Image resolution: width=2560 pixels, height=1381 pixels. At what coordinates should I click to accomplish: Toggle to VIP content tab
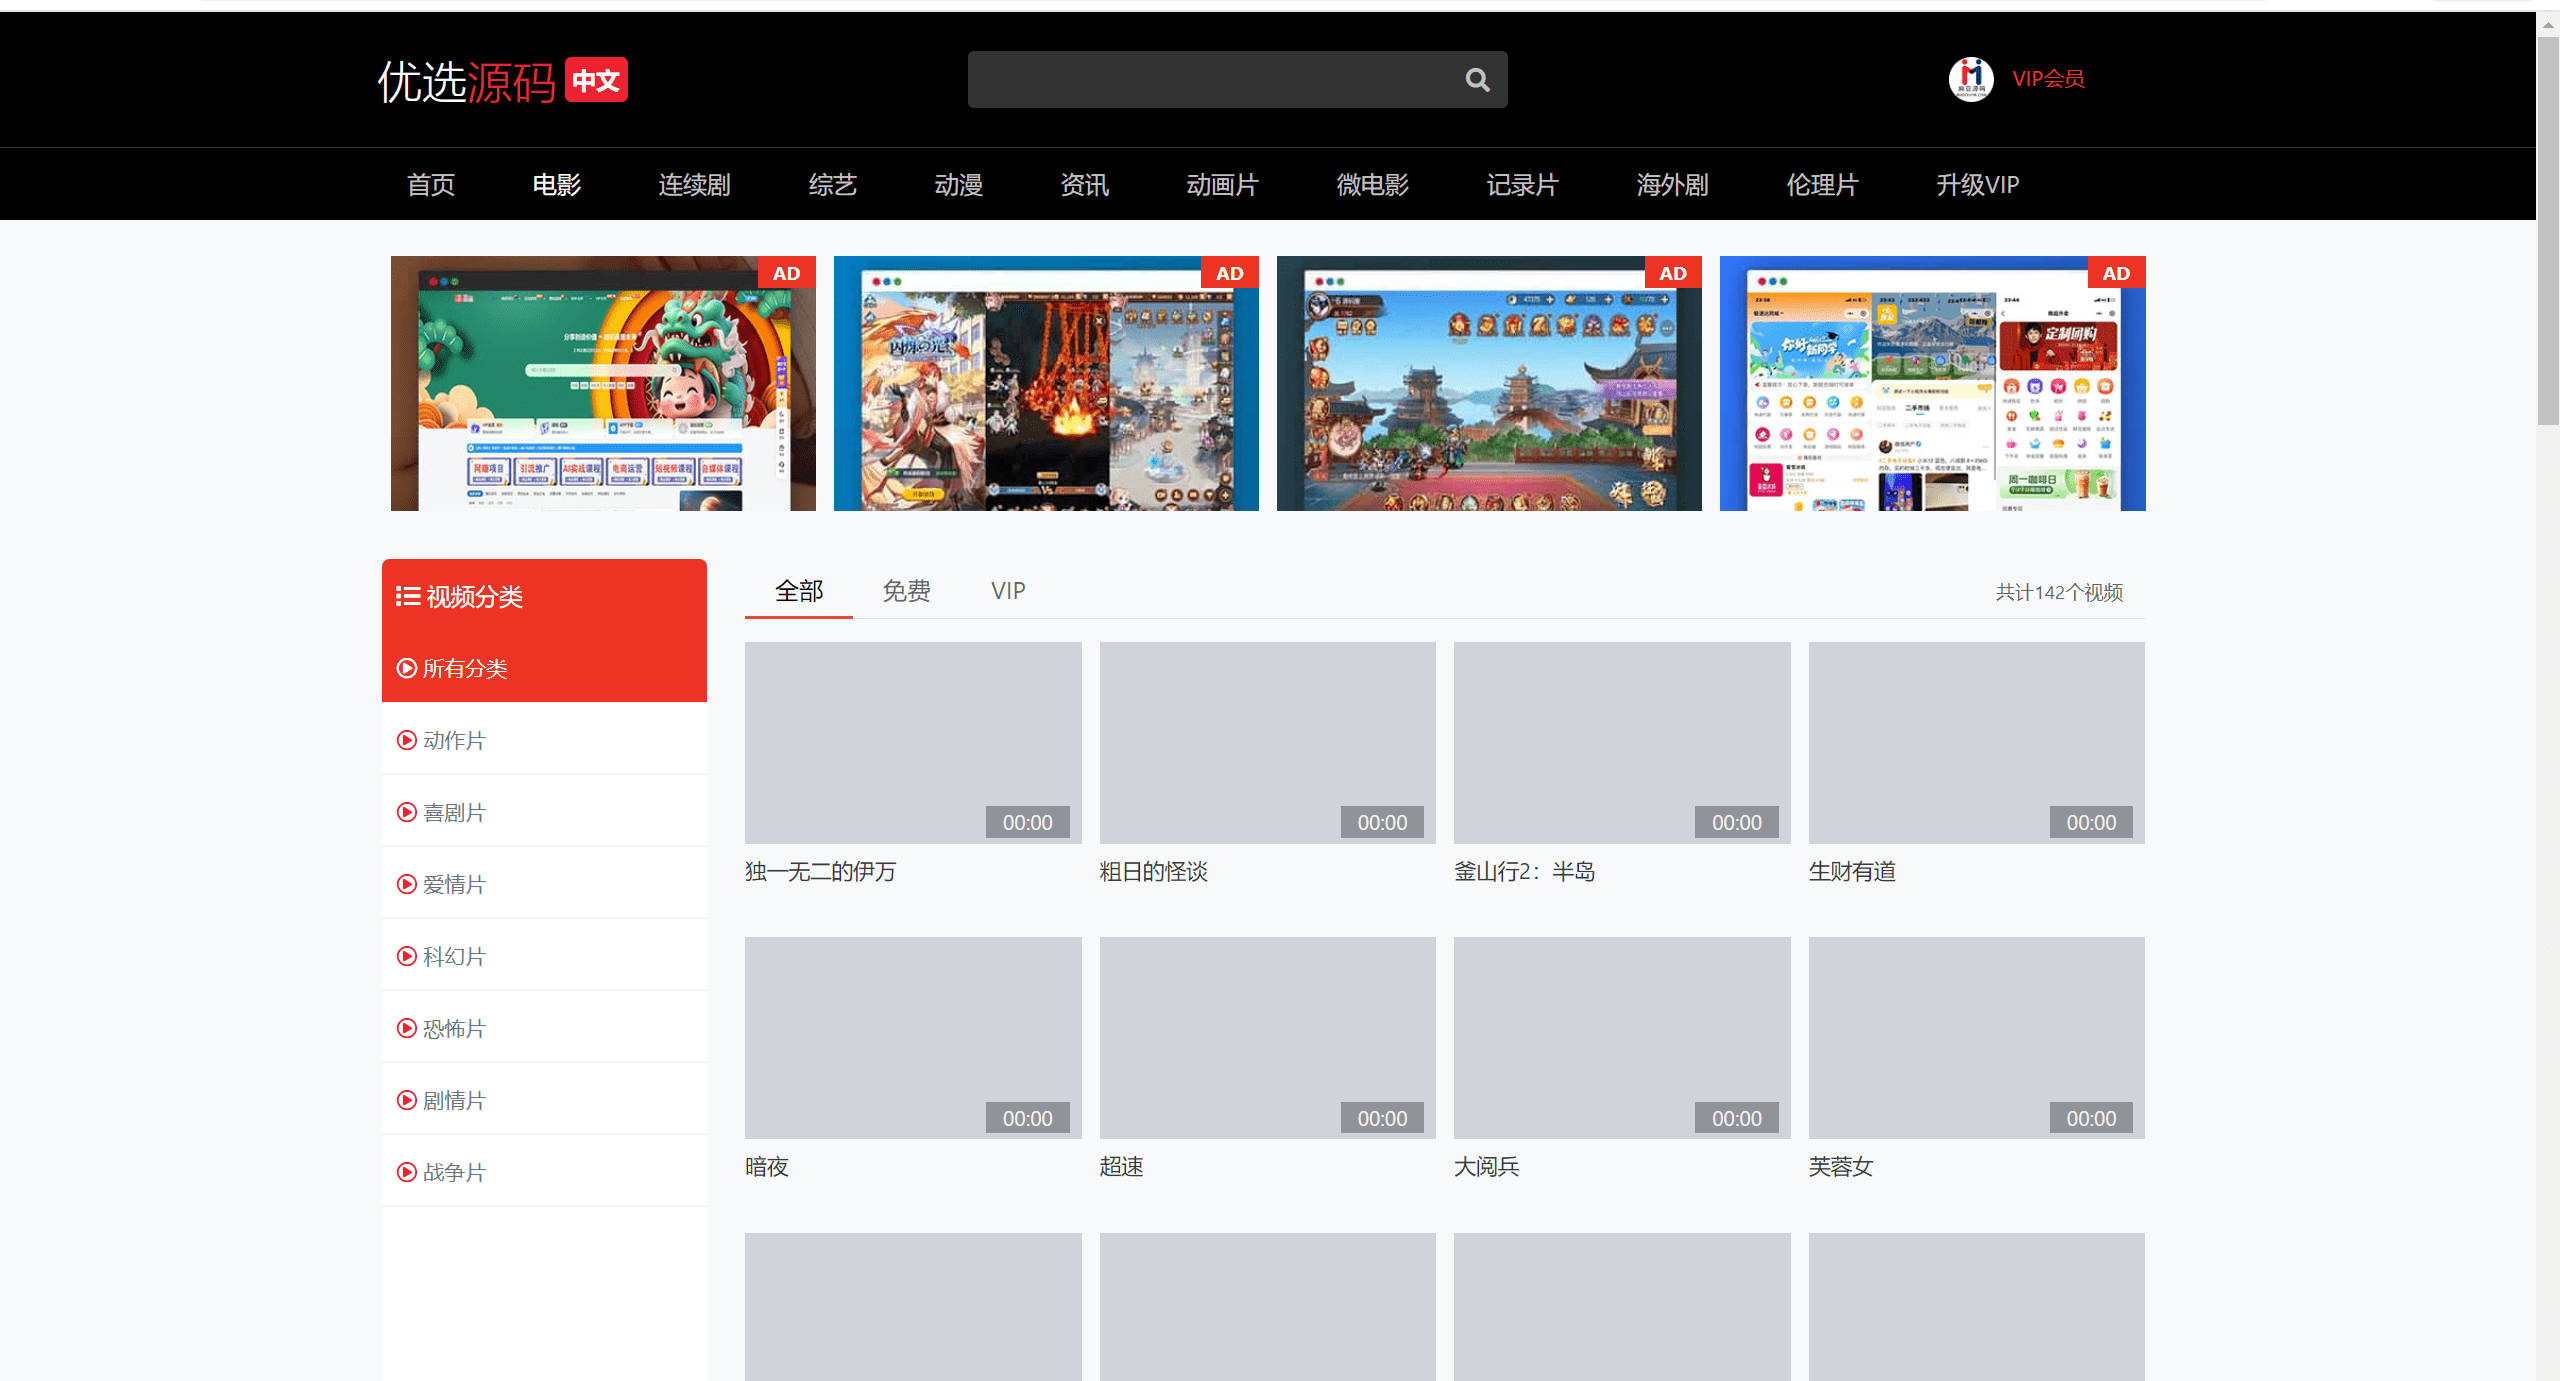pos(1010,590)
